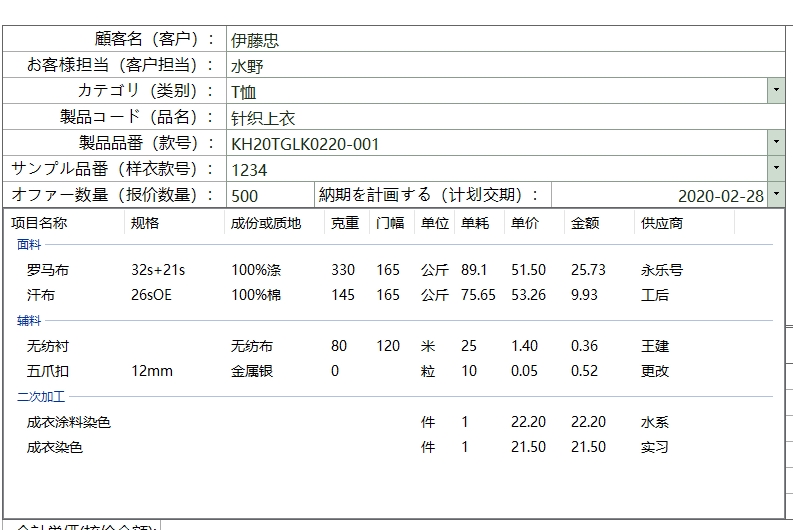
Task: Click the unit price 21.50 cell
Action: [528, 447]
